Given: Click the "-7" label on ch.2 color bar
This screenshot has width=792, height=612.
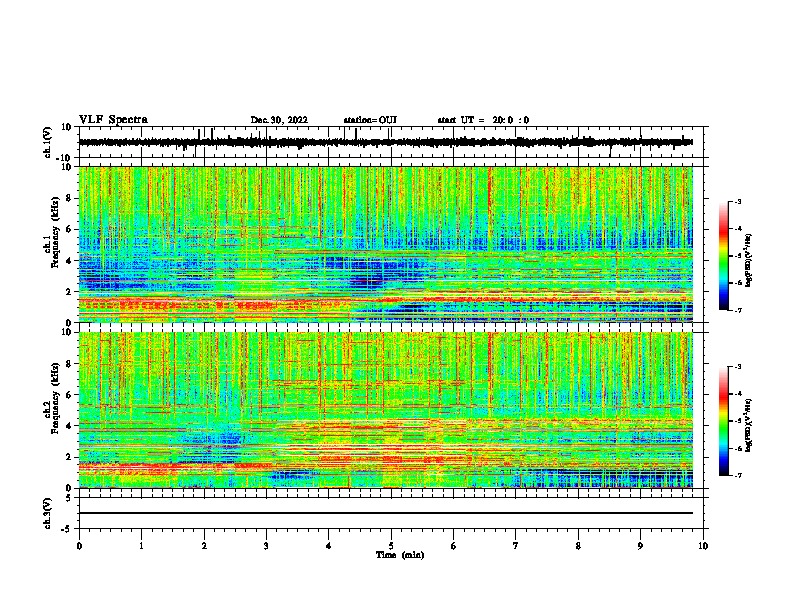Looking at the screenshot, I should (737, 475).
